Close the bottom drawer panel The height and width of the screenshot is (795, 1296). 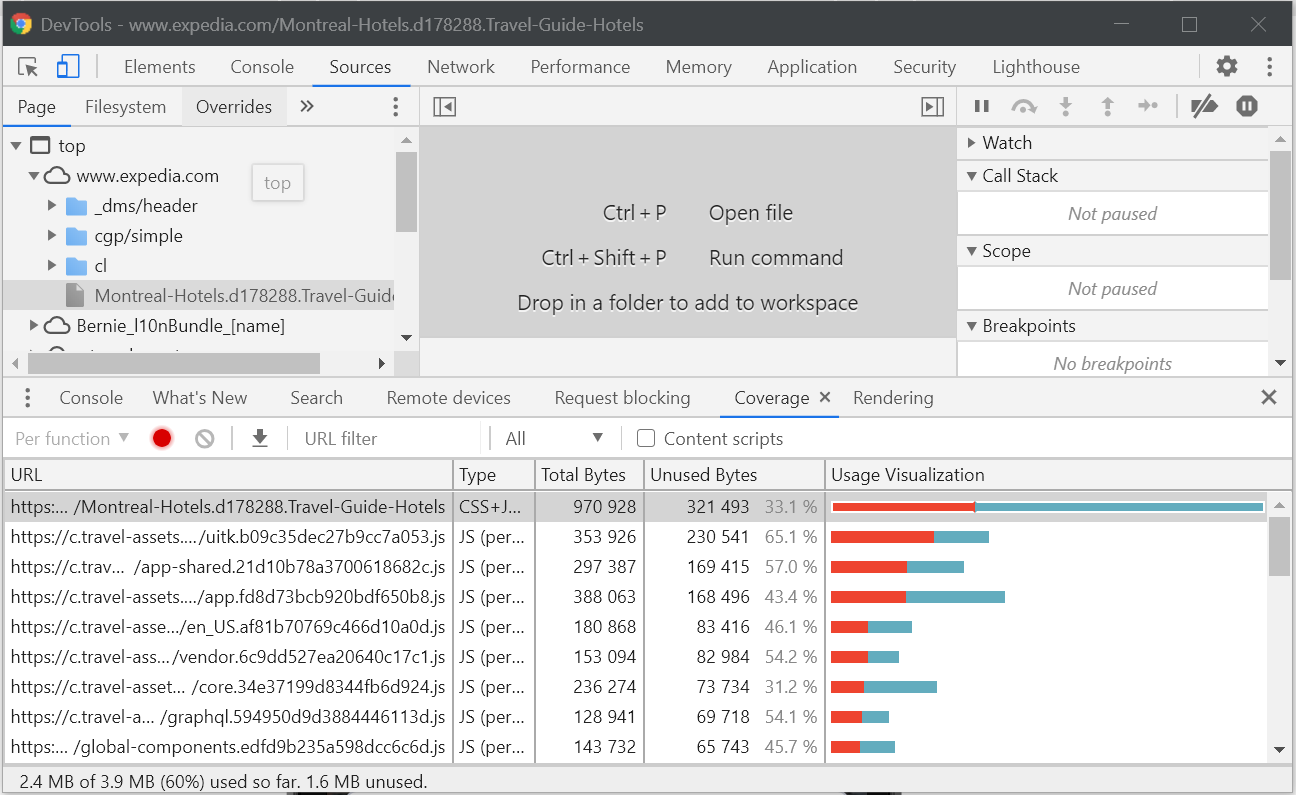(1269, 397)
